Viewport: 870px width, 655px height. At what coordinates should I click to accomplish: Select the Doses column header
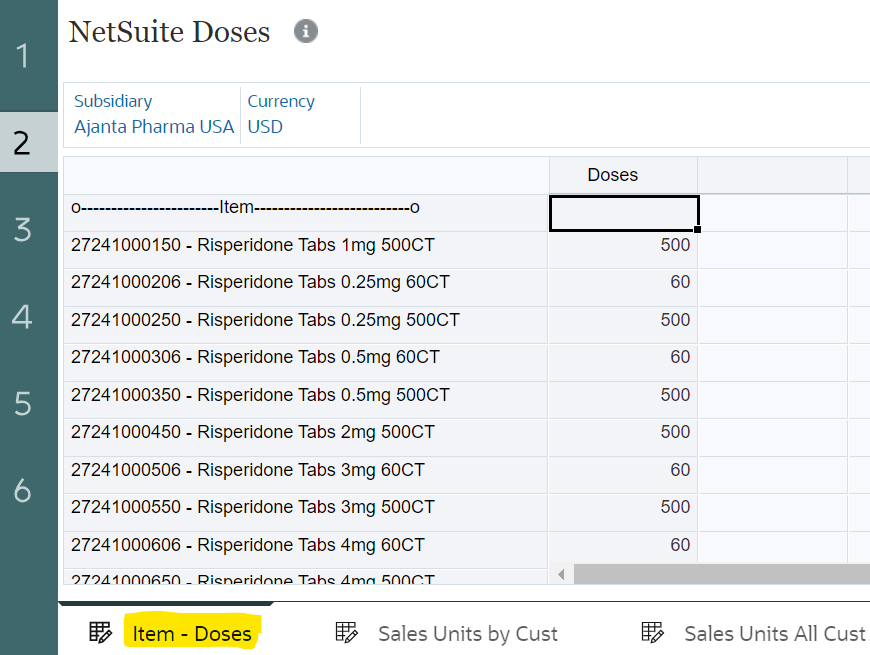(612, 175)
